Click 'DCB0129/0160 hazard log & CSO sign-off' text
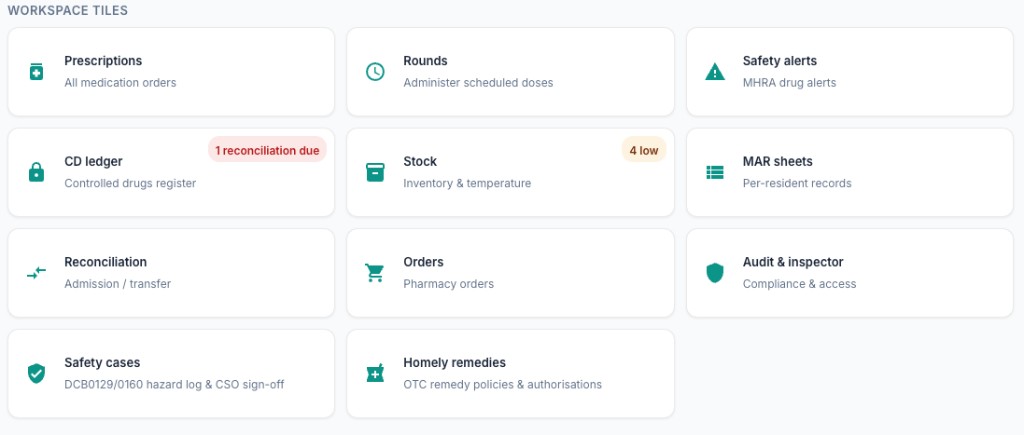 click(x=174, y=385)
